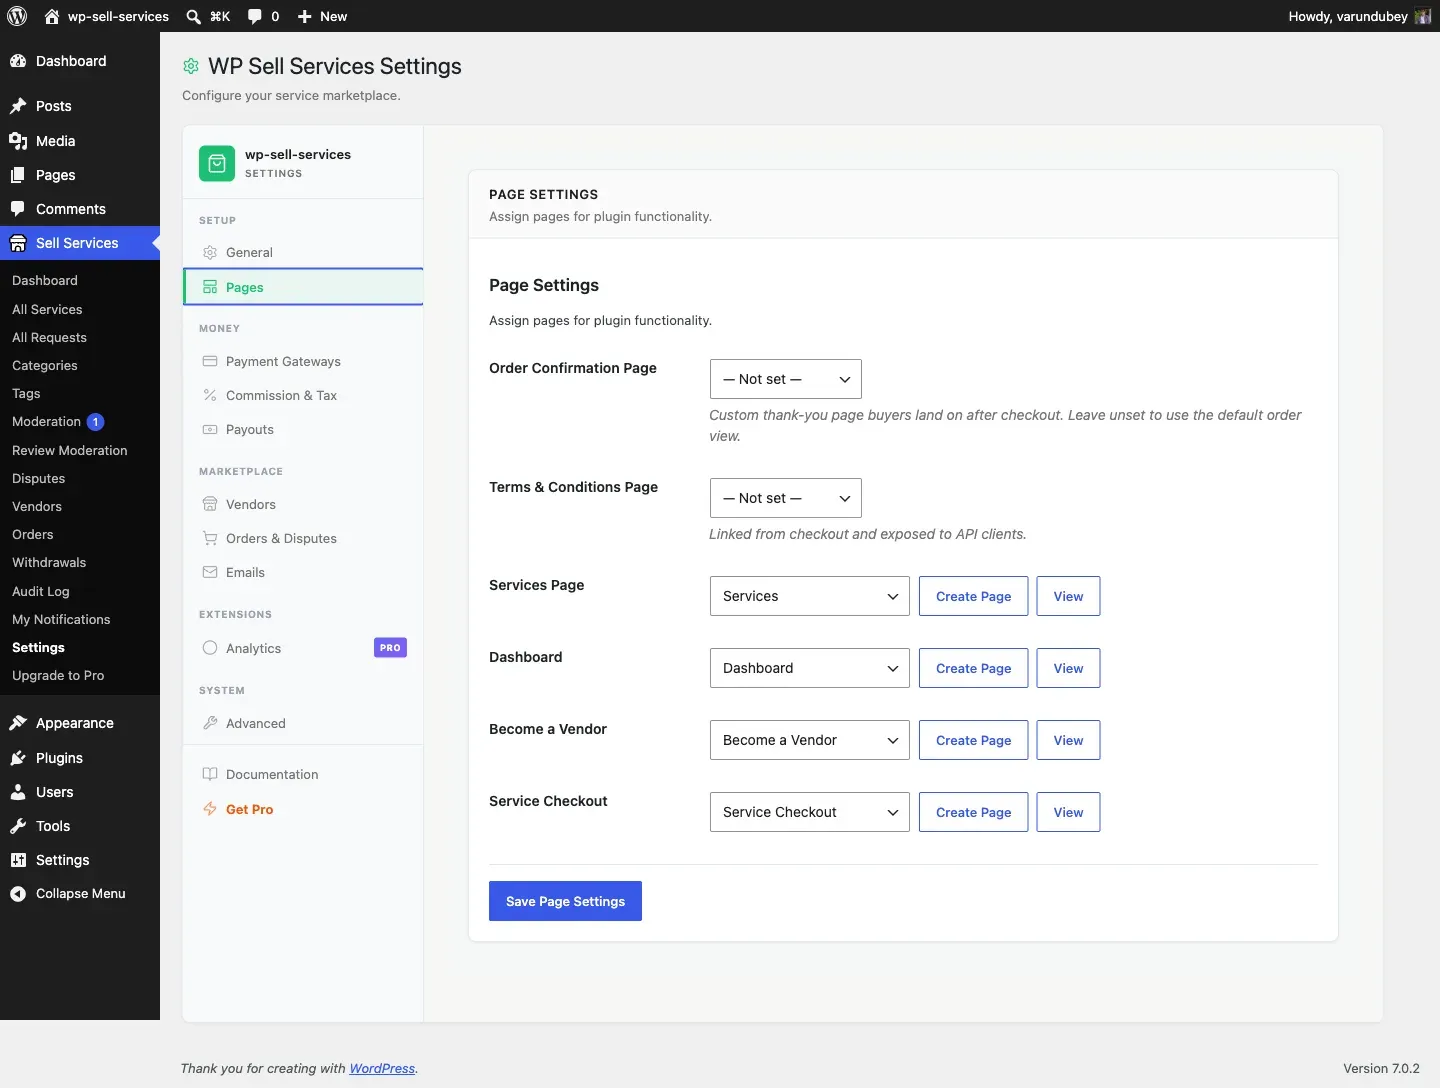Click the Commission & Tax percent icon
The height and width of the screenshot is (1088, 1440).
(x=210, y=395)
